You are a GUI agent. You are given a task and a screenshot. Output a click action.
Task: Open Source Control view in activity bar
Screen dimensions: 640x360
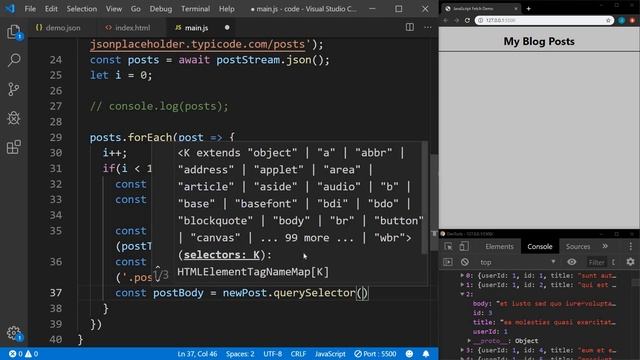coord(14,89)
